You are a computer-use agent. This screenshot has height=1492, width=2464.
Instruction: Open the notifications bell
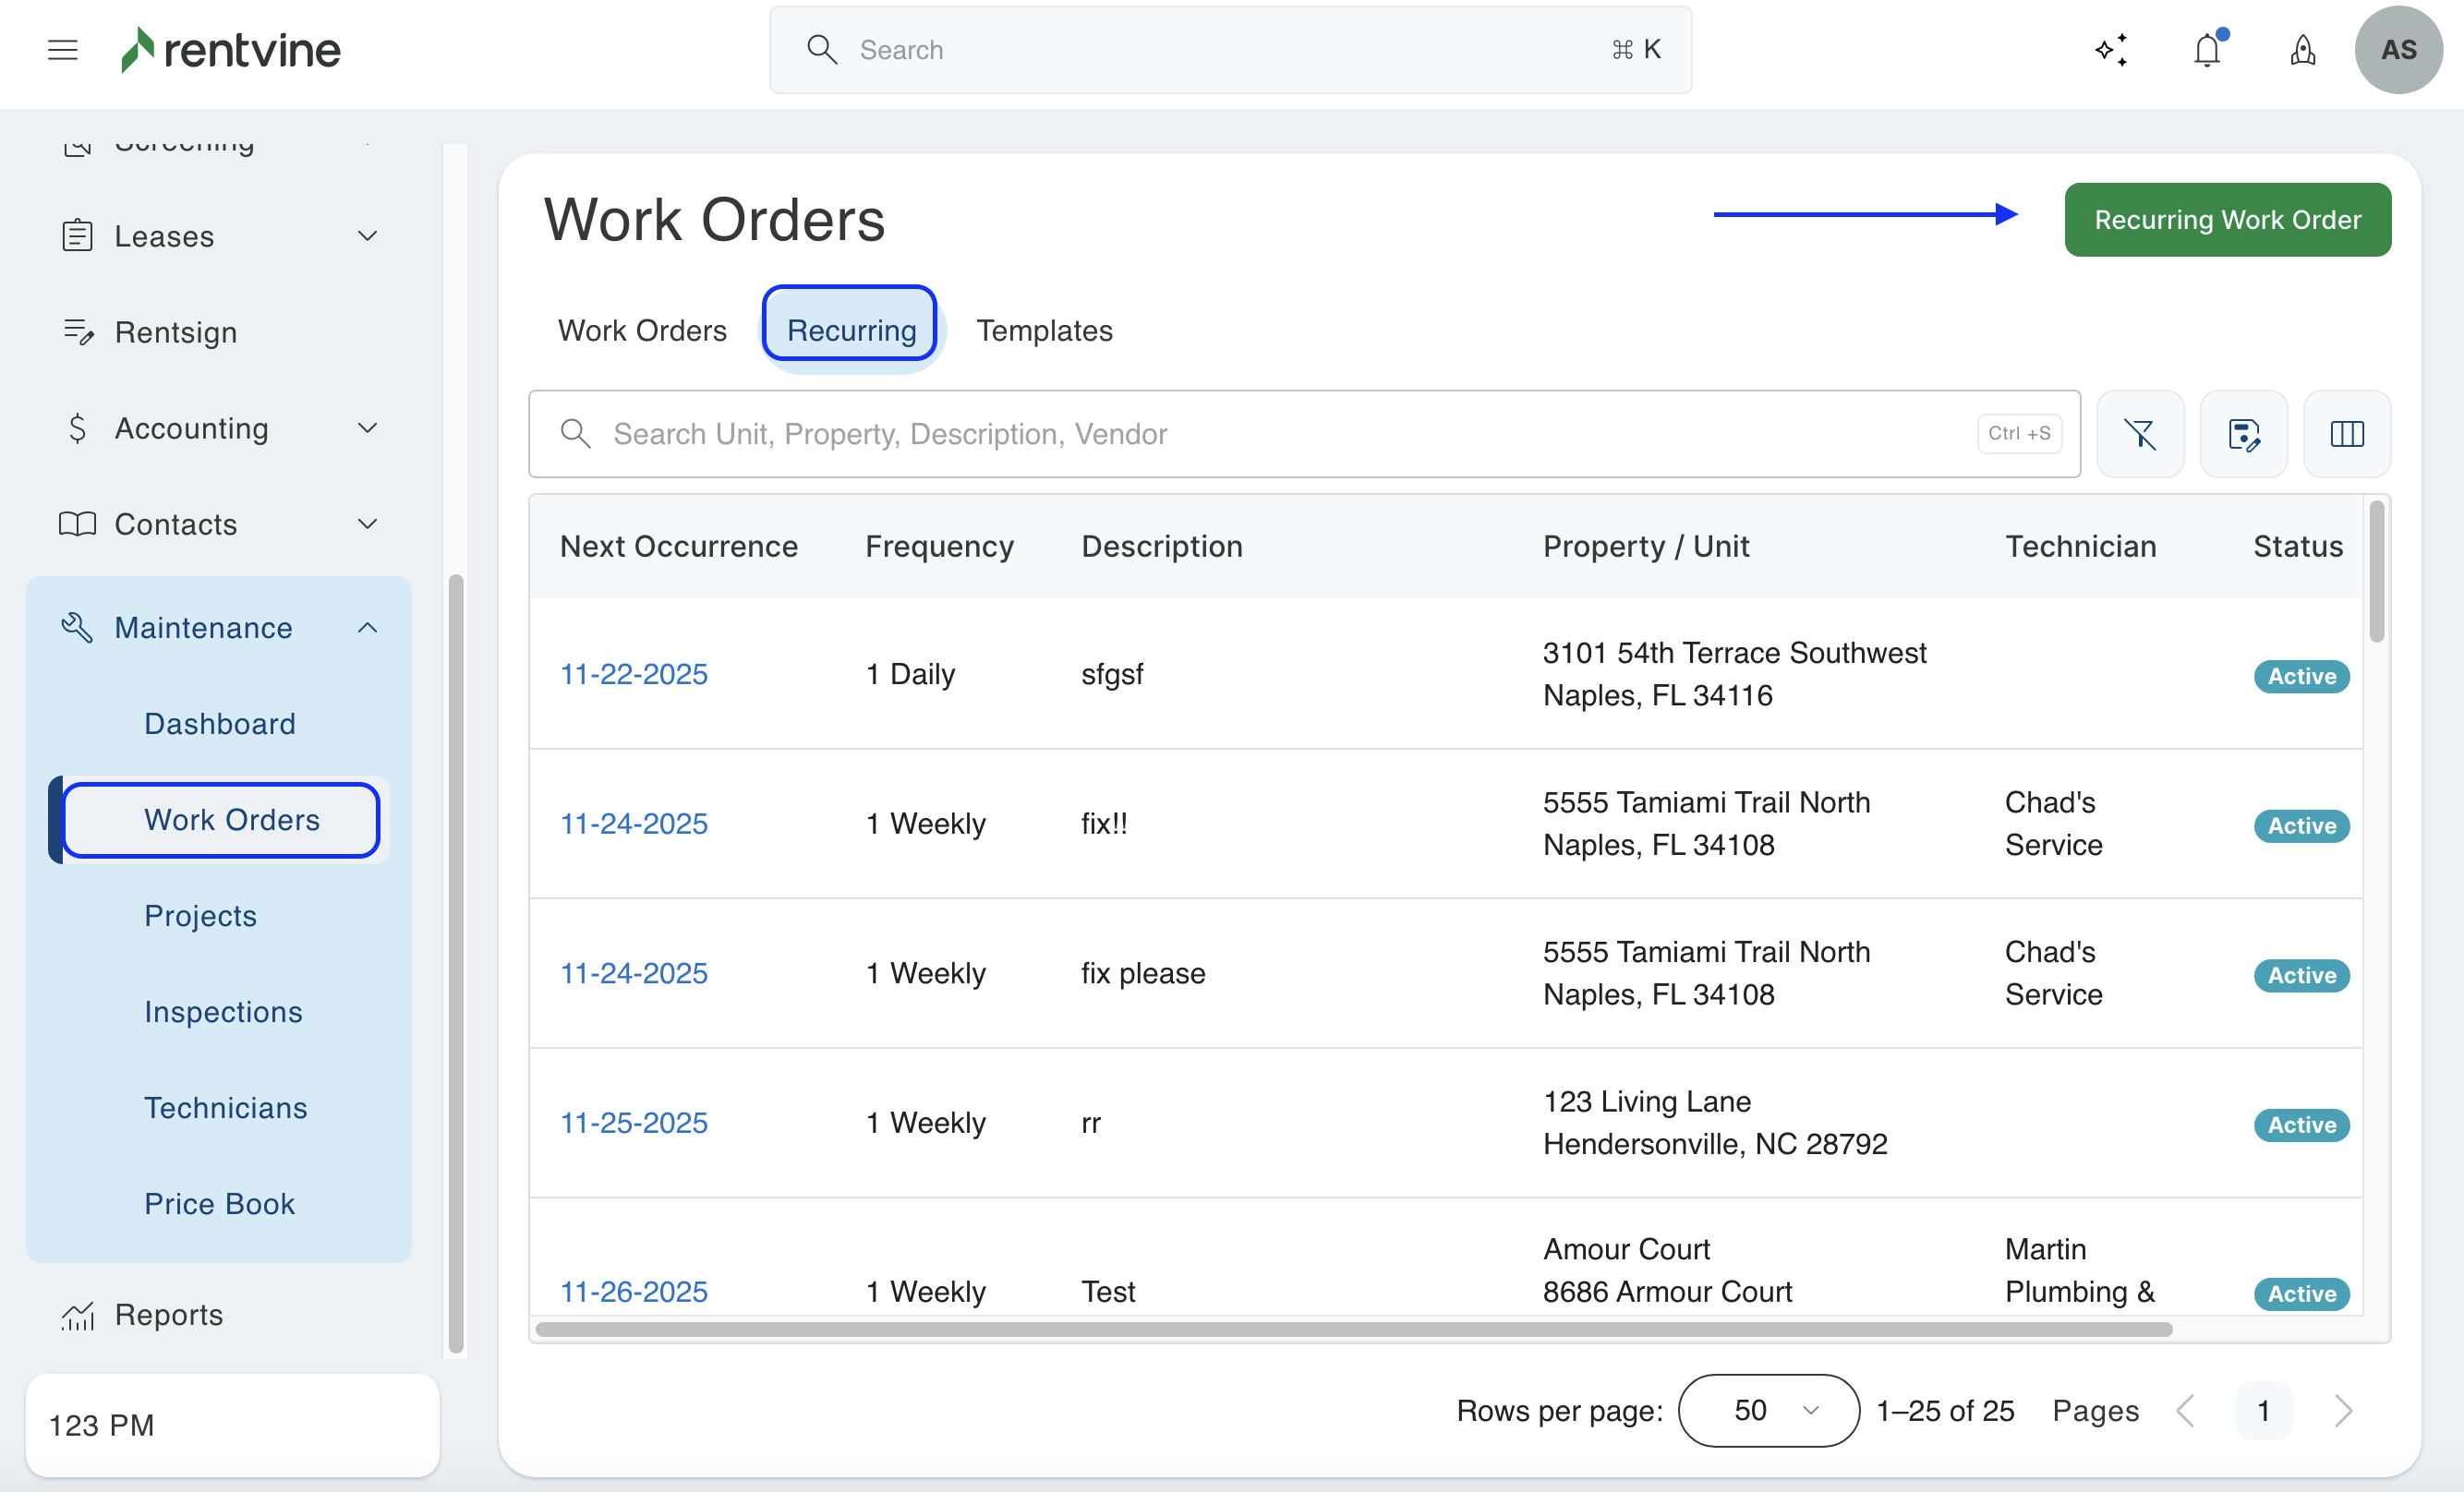(2207, 49)
